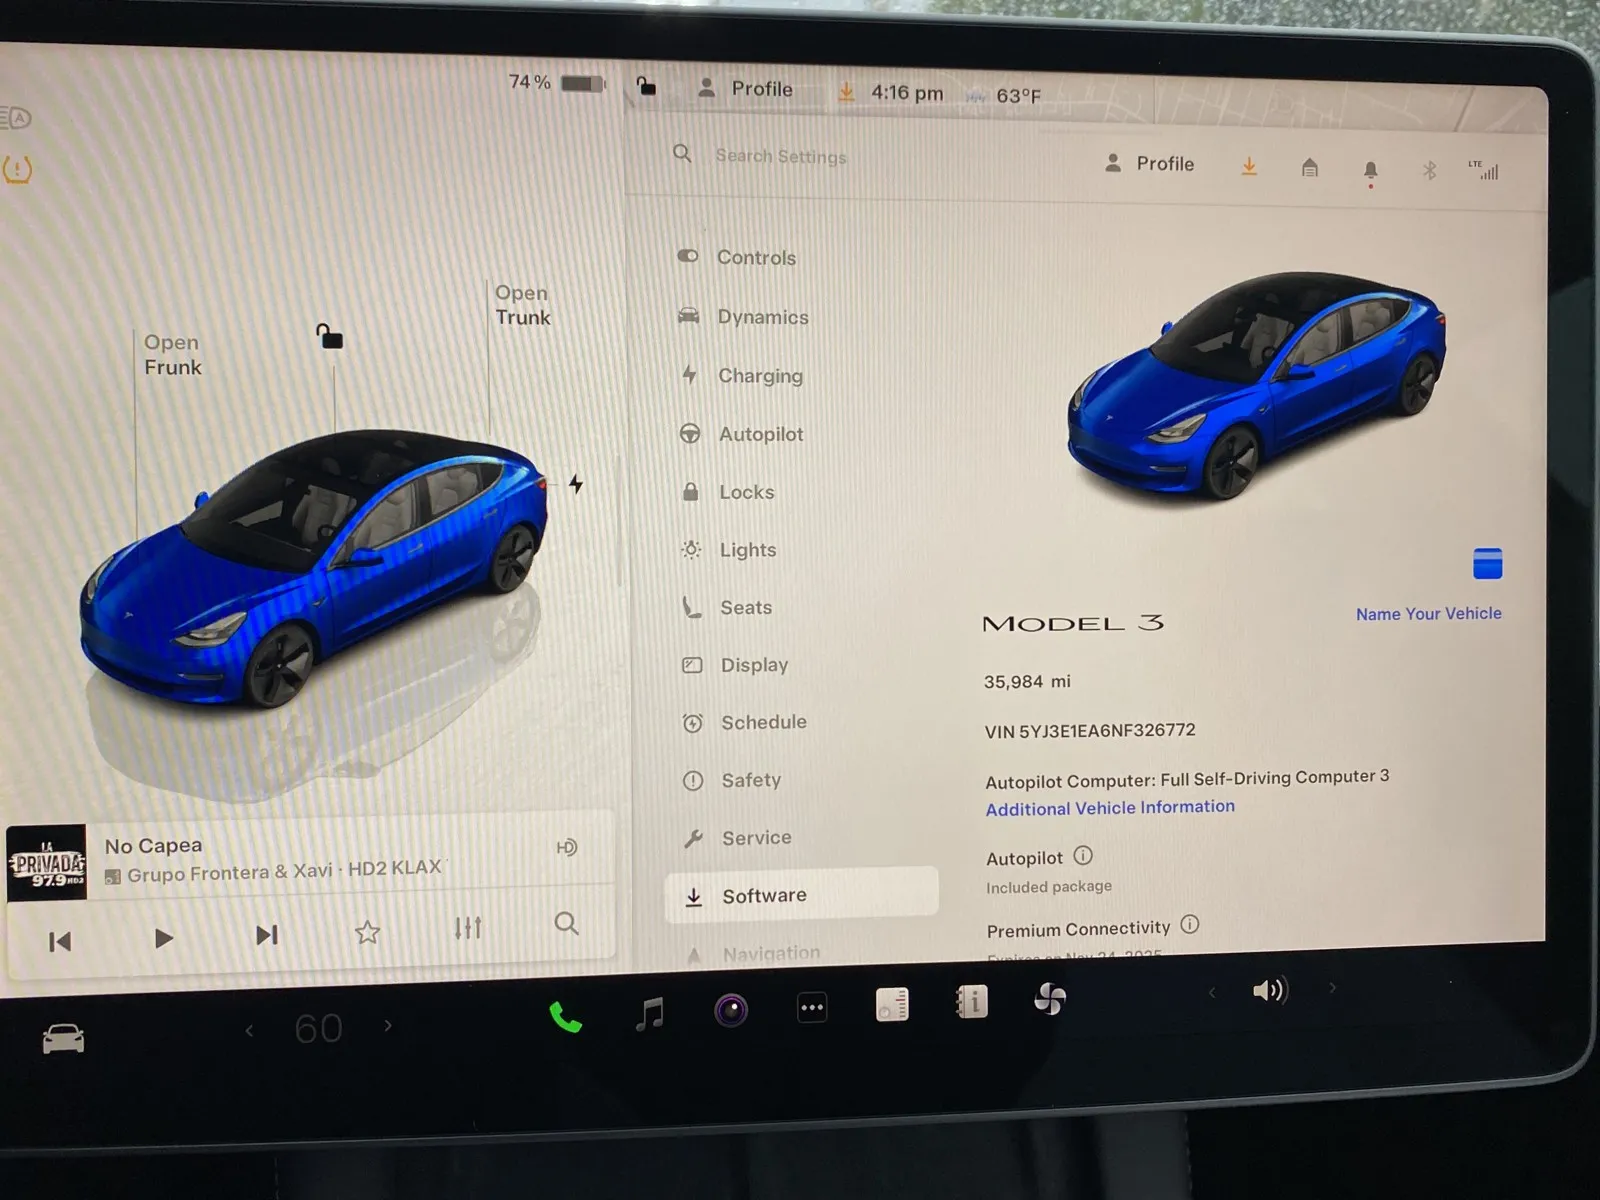
Task: Open the phone app in the dock
Action: 565,1017
